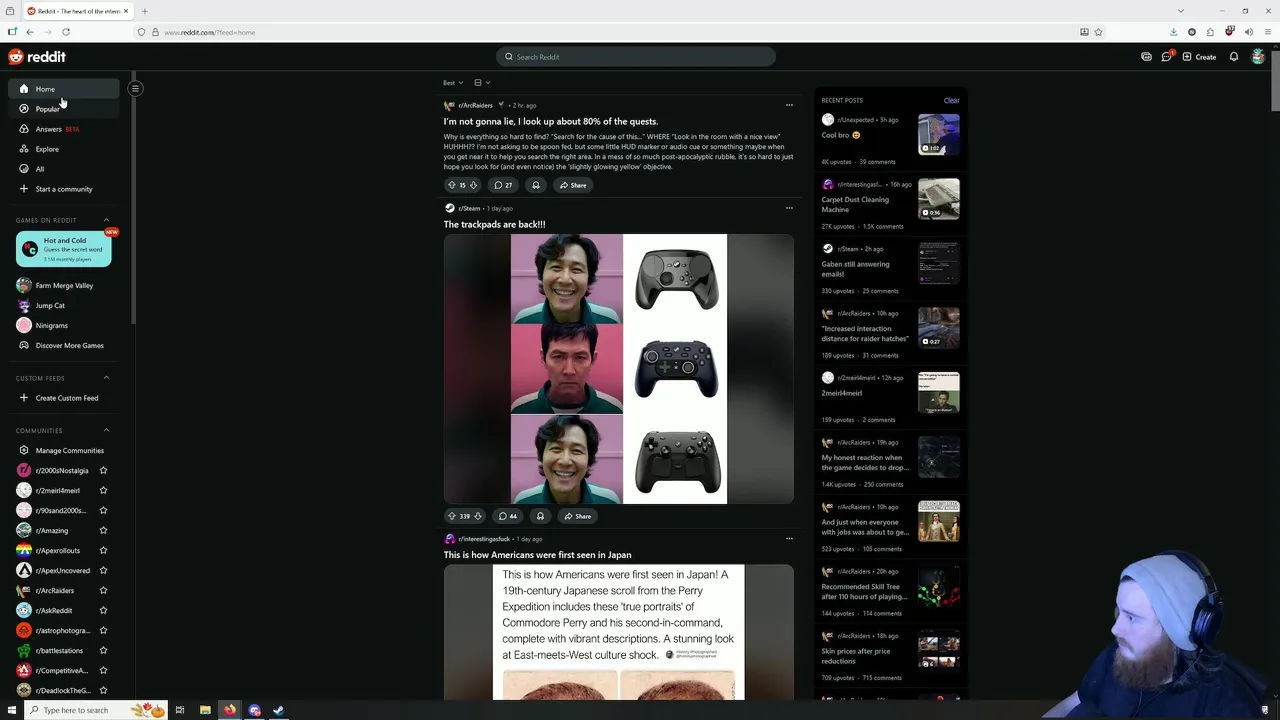Upvote the ArcRaiders quests post
Viewport: 1280px width, 720px height.
(451, 185)
